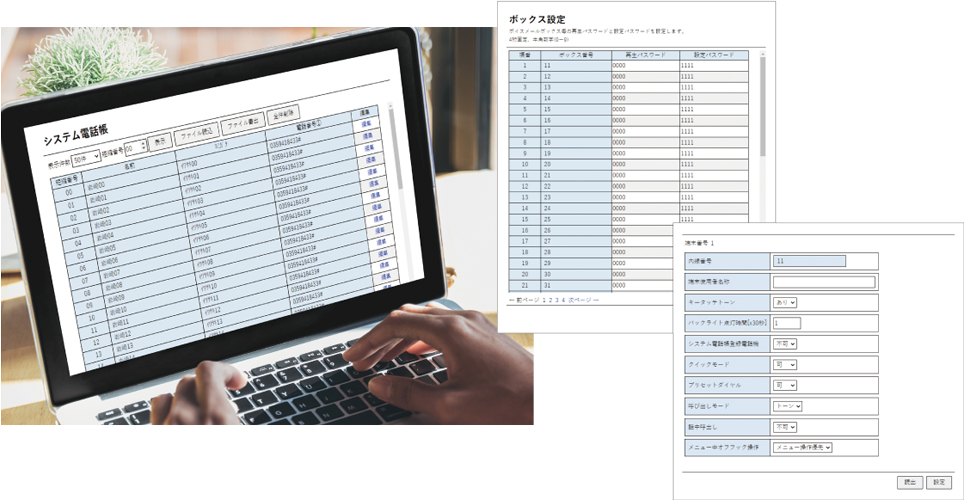Select the ボックス番号 column header
The height and width of the screenshot is (500, 964).
click(576, 55)
